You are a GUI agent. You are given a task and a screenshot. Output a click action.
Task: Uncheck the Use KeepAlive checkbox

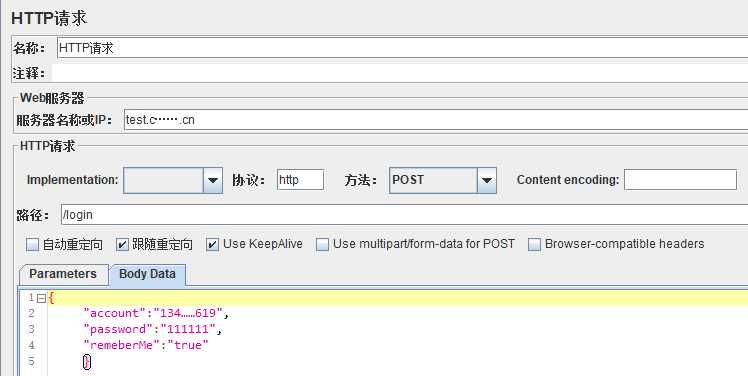[212, 245]
